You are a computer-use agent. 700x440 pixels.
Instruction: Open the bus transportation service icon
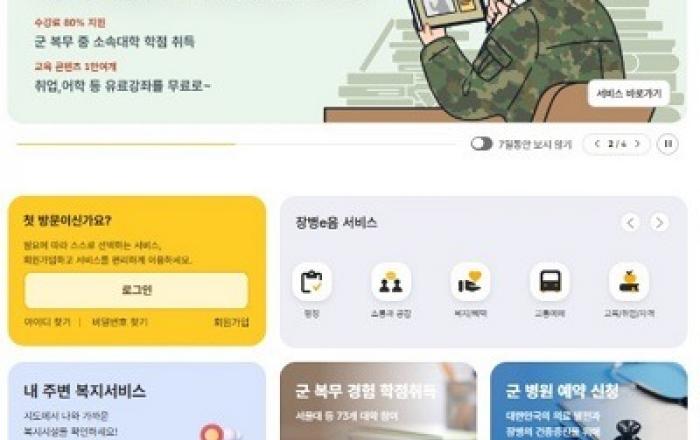tap(550, 282)
